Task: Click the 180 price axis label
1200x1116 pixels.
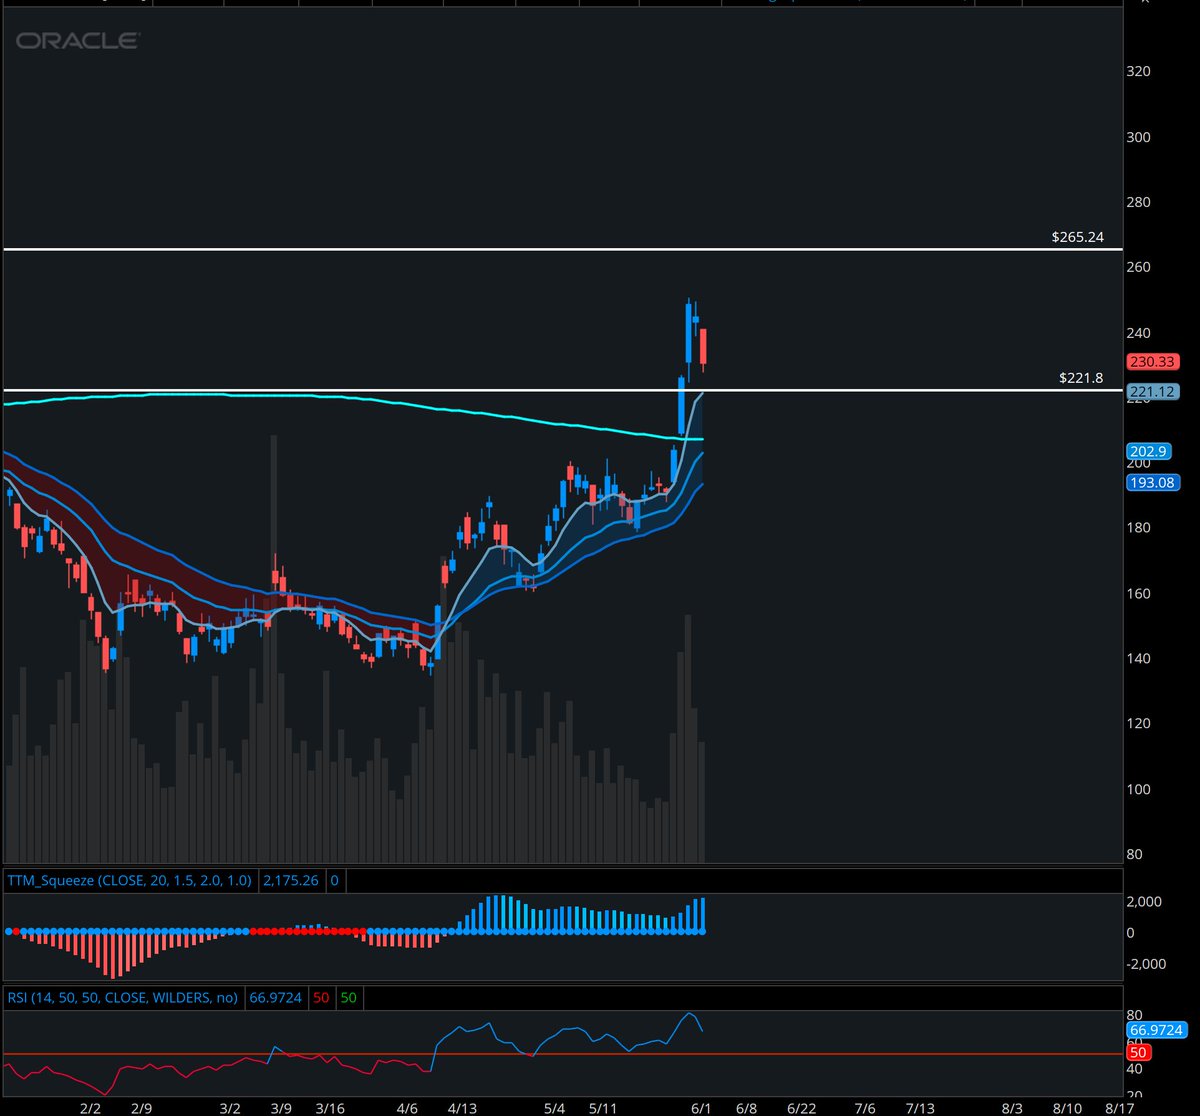Action: (x=1140, y=528)
